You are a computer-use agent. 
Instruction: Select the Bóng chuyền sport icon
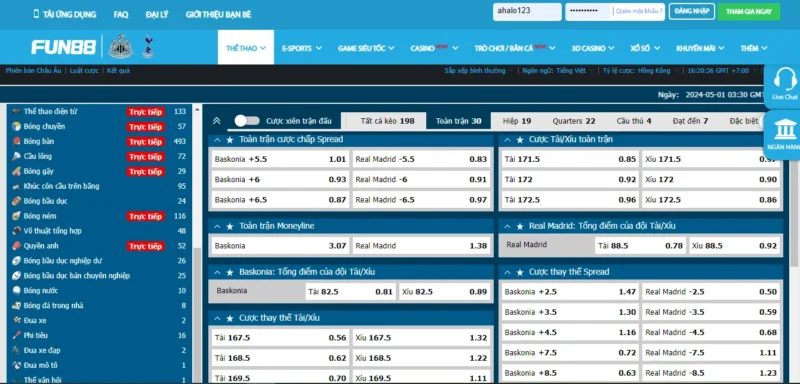[x=16, y=126]
